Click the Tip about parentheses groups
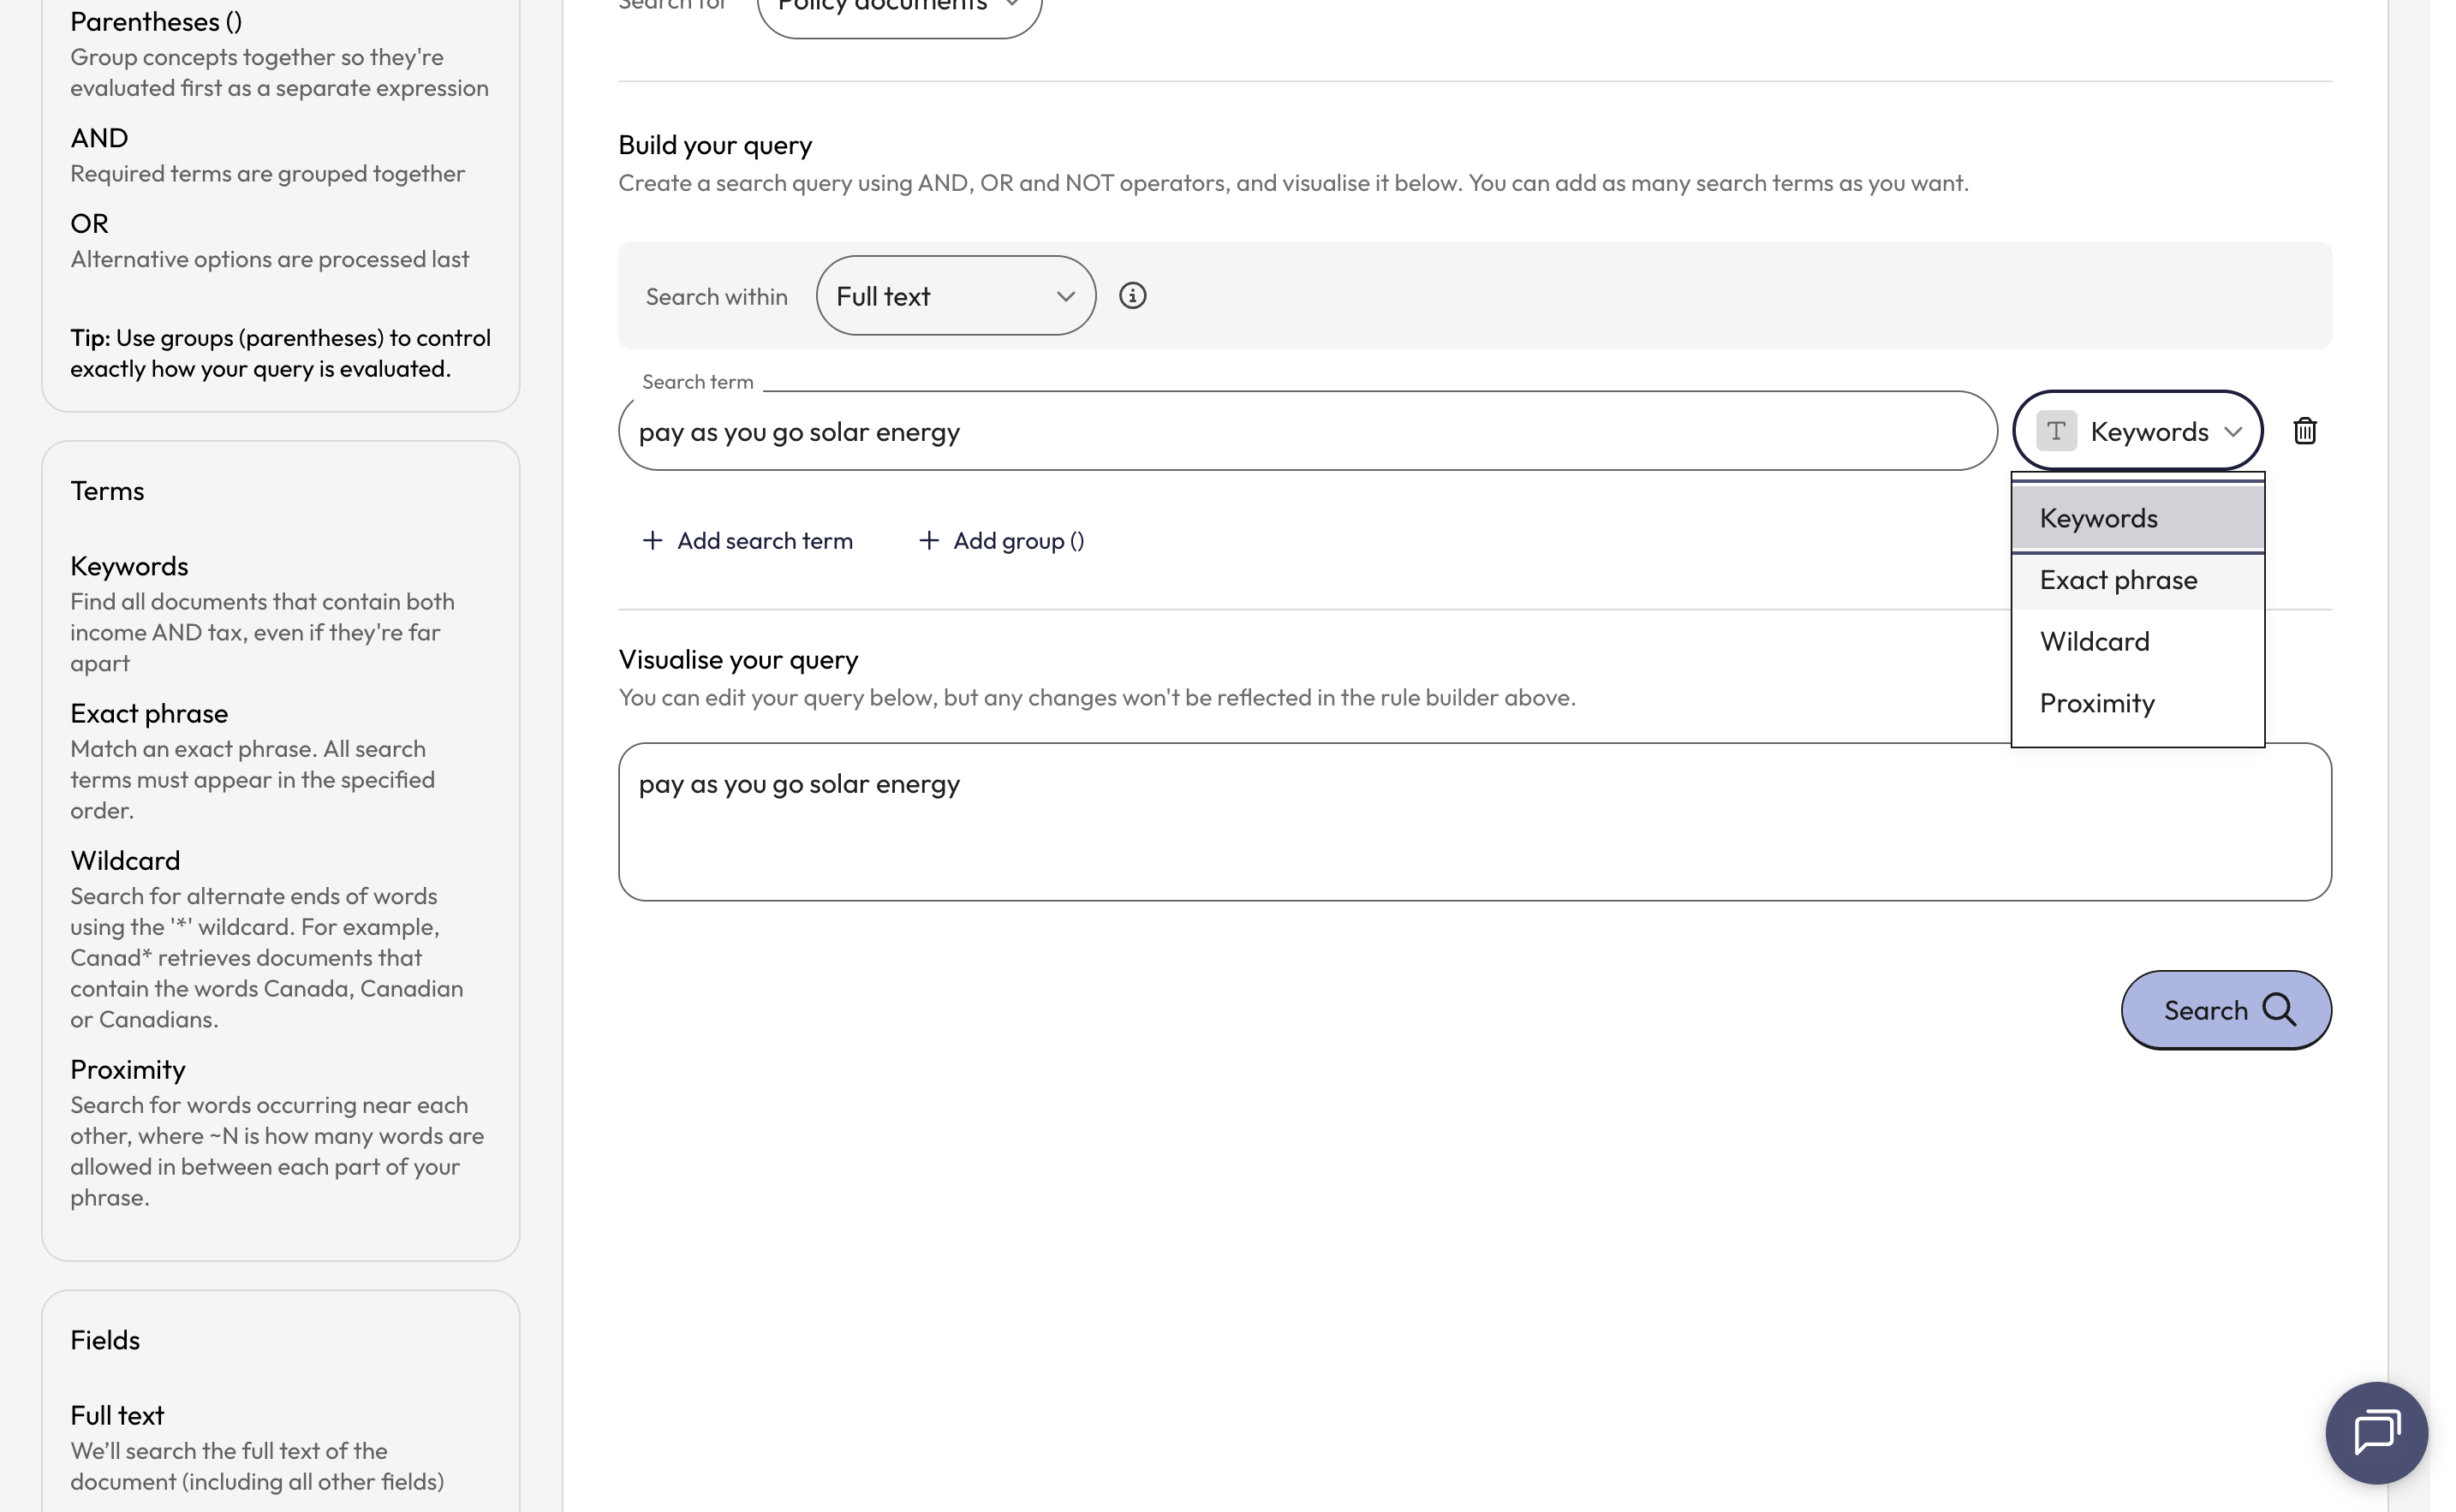Viewport: 2456px width, 1512px height. click(280, 353)
